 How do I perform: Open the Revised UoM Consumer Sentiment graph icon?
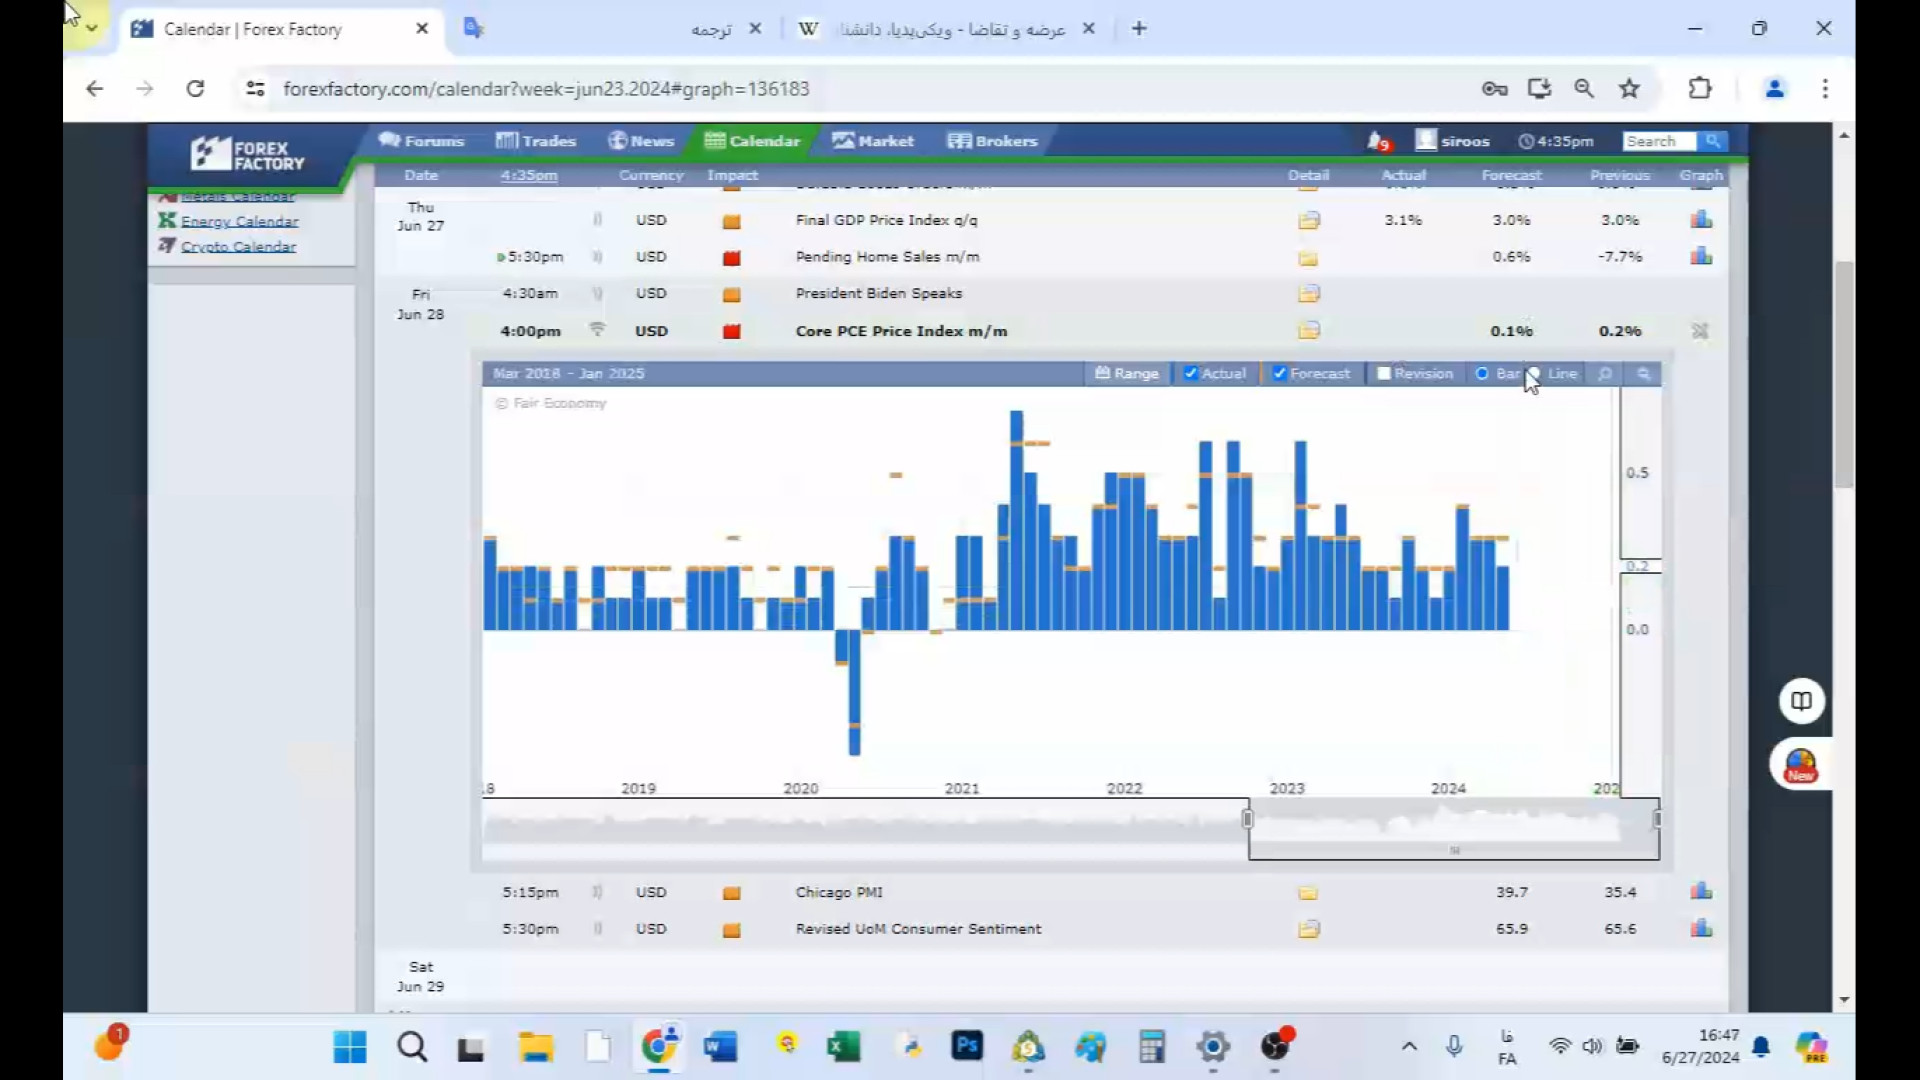pyautogui.click(x=1701, y=928)
